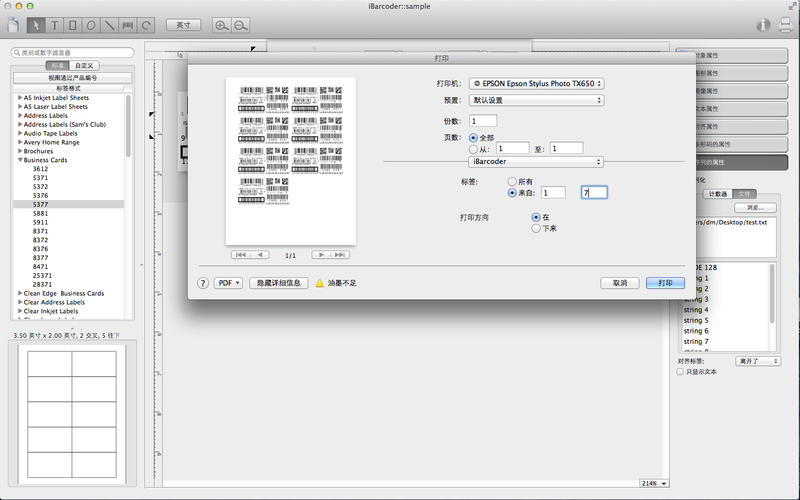This screenshot has width=800, height=500.
Task: Switch to 文件 tab in right panel
Action: point(744,194)
